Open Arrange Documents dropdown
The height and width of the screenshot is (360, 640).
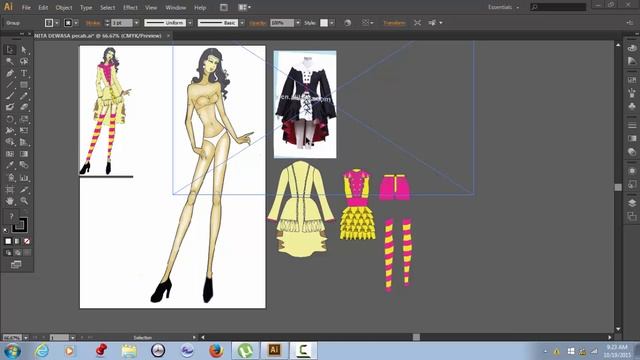(244, 7)
